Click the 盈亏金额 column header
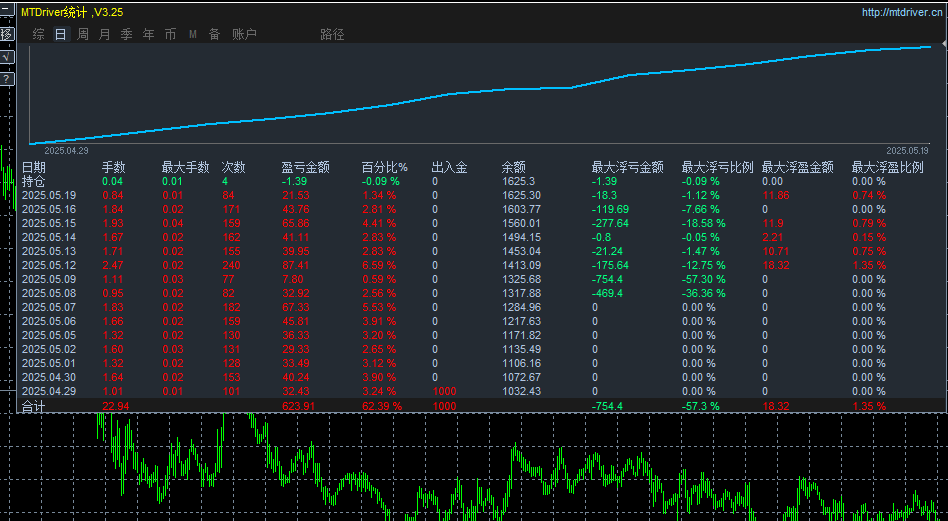This screenshot has width=948, height=521. point(305,167)
